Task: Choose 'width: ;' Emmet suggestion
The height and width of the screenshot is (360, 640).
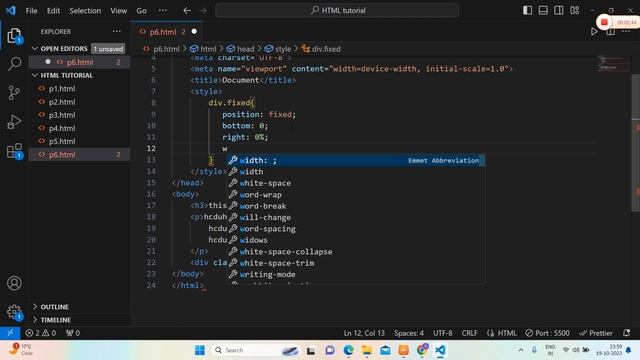Action: coord(356,160)
